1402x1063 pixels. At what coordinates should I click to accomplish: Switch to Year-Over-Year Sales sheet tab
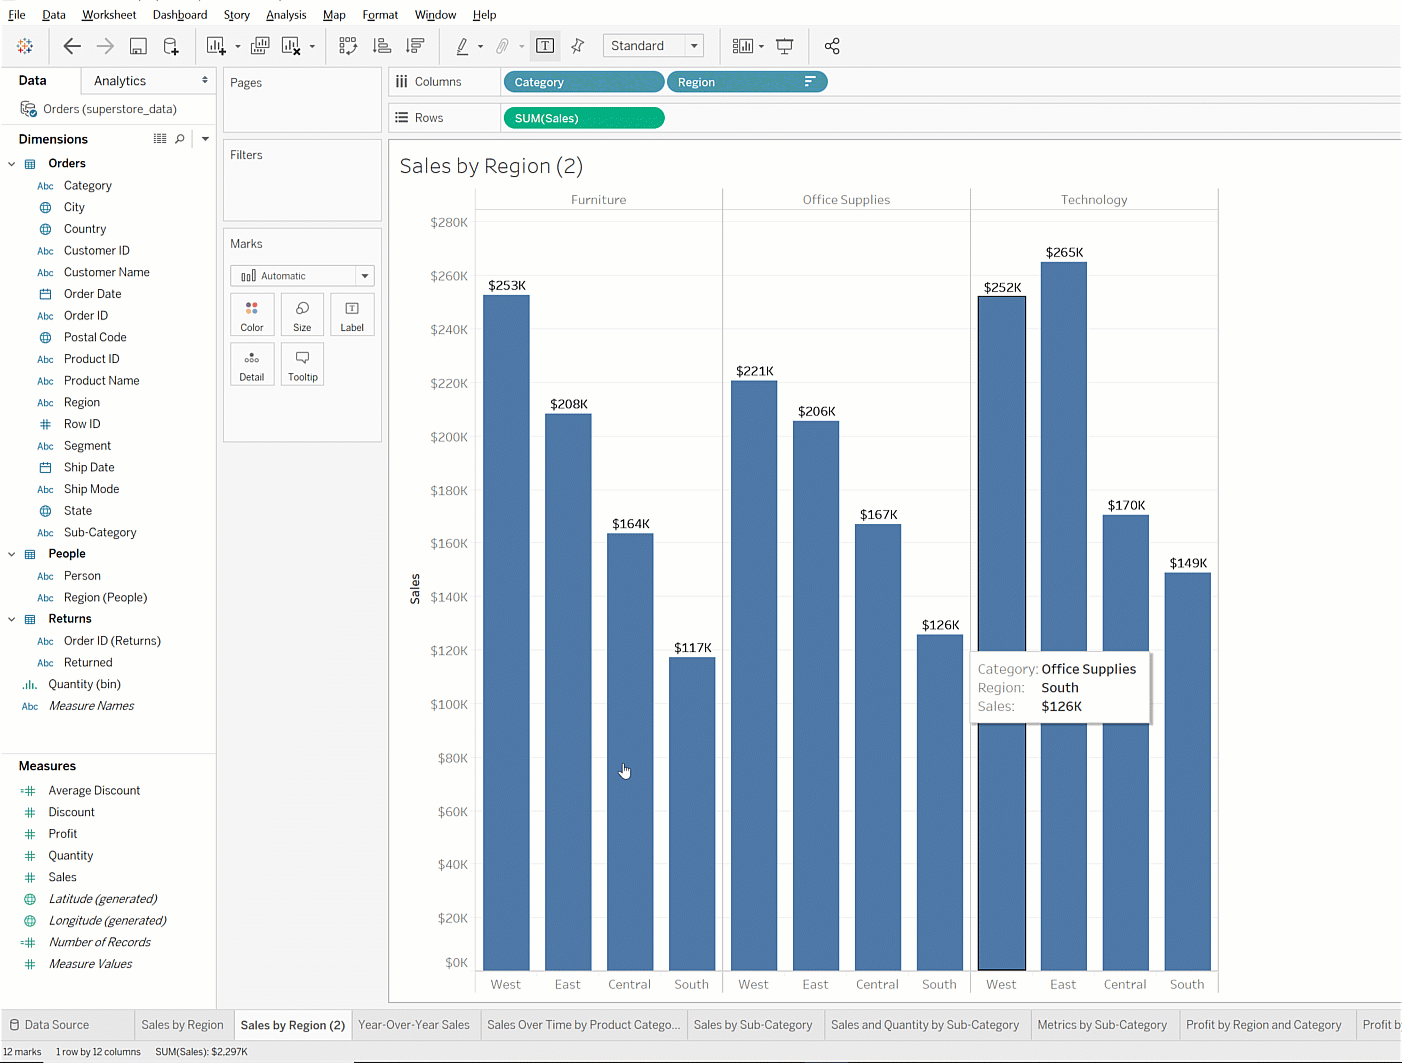414,1025
